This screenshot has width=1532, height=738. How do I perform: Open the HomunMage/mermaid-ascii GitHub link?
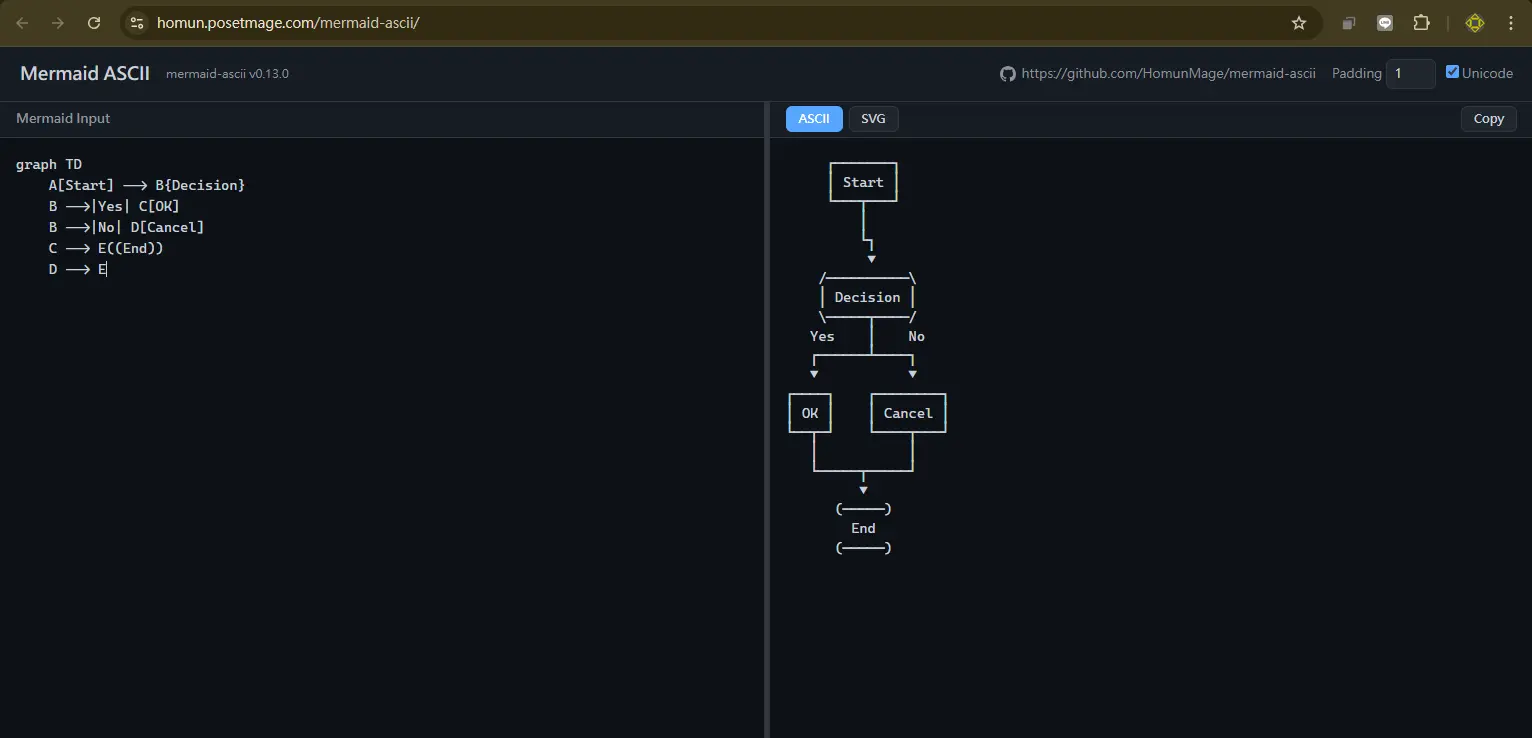point(1168,74)
